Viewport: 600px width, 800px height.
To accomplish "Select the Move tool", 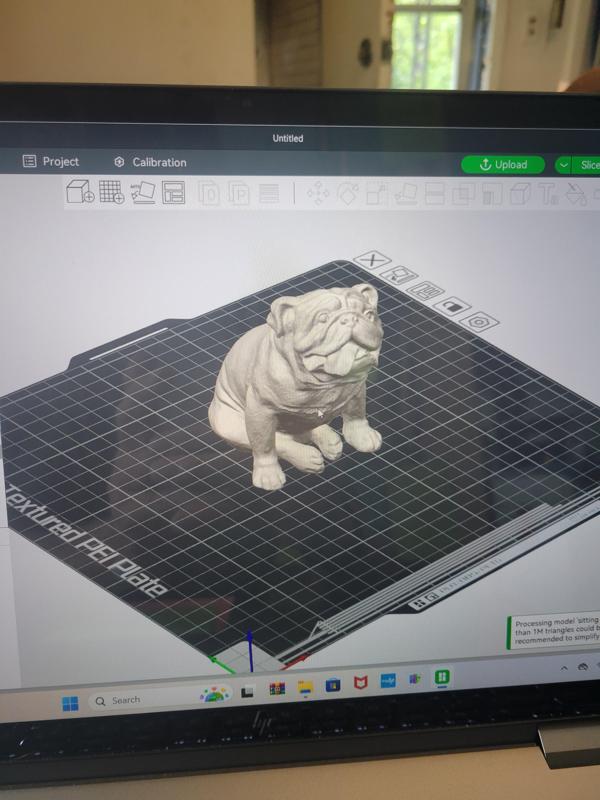I will [x=318, y=194].
